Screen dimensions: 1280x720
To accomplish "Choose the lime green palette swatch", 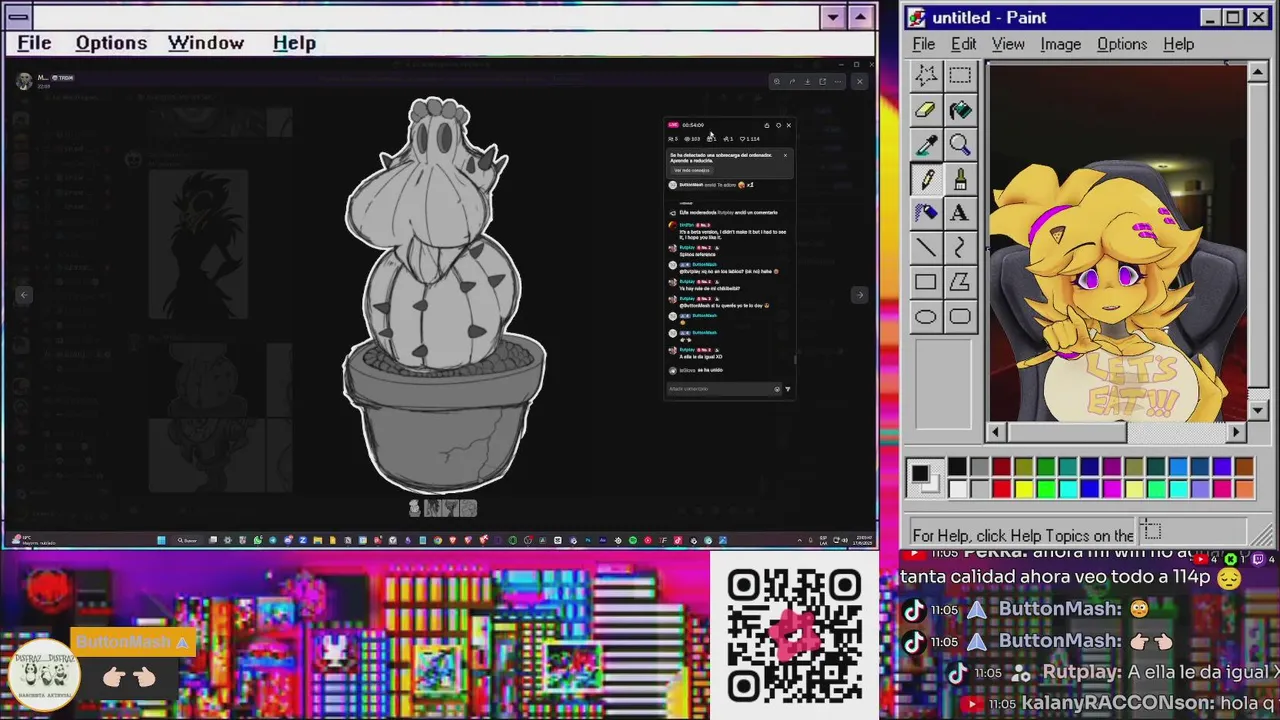I will pyautogui.click(x=1045, y=489).
